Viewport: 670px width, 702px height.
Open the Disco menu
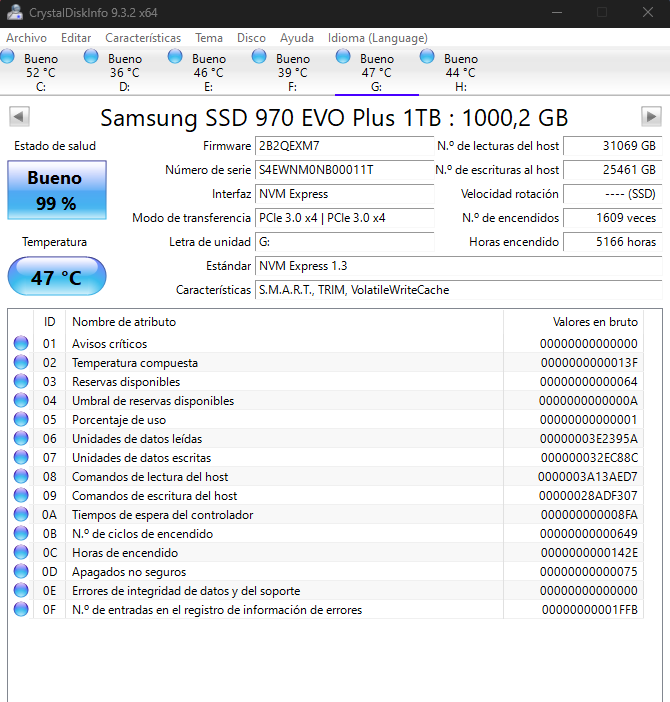tap(252, 38)
